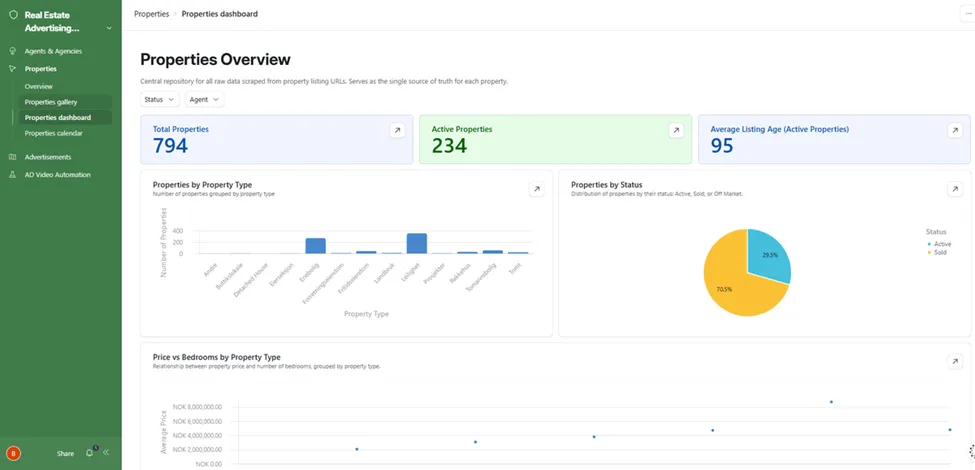Expand Active Properties card arrow
The image size is (975, 470).
click(676, 130)
